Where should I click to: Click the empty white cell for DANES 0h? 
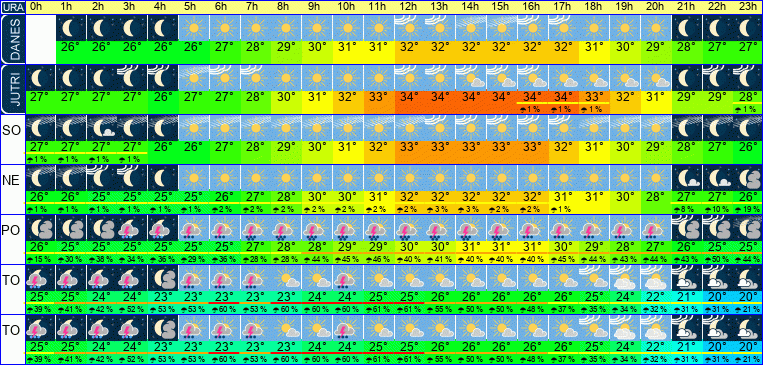(40, 39)
